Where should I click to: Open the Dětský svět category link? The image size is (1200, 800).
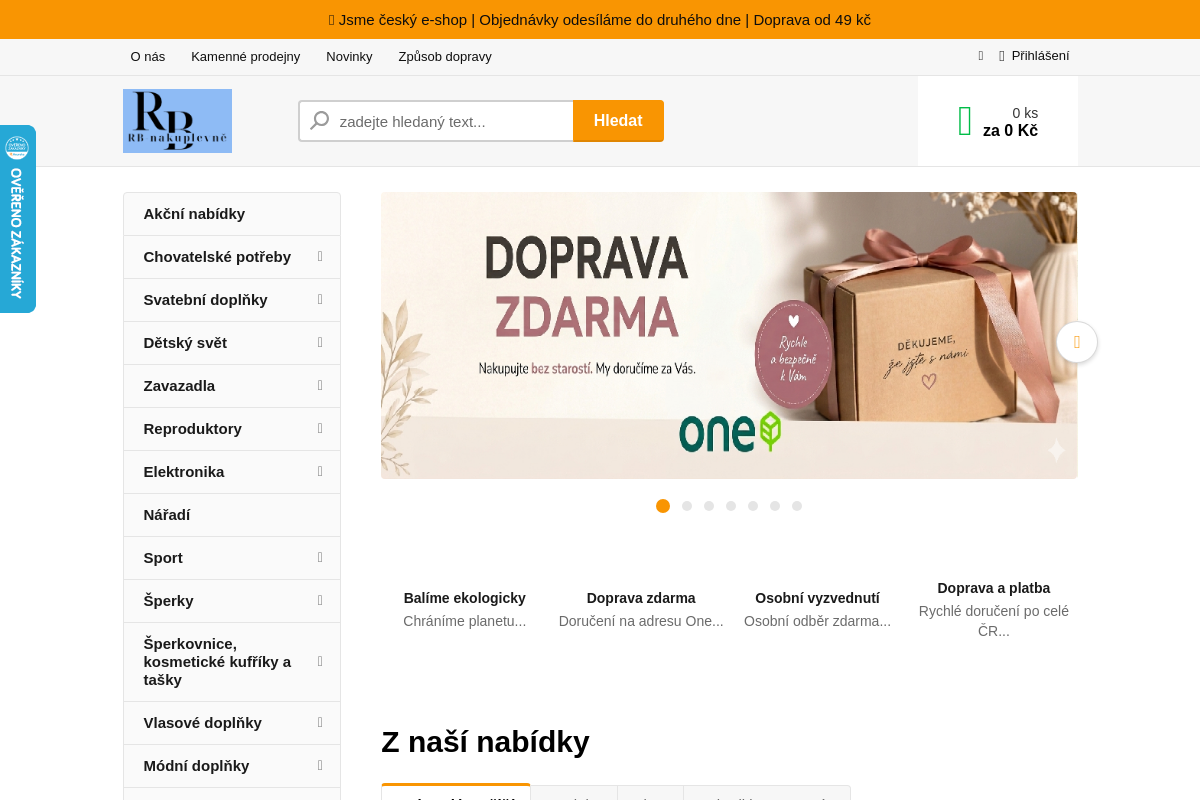[x=185, y=343]
